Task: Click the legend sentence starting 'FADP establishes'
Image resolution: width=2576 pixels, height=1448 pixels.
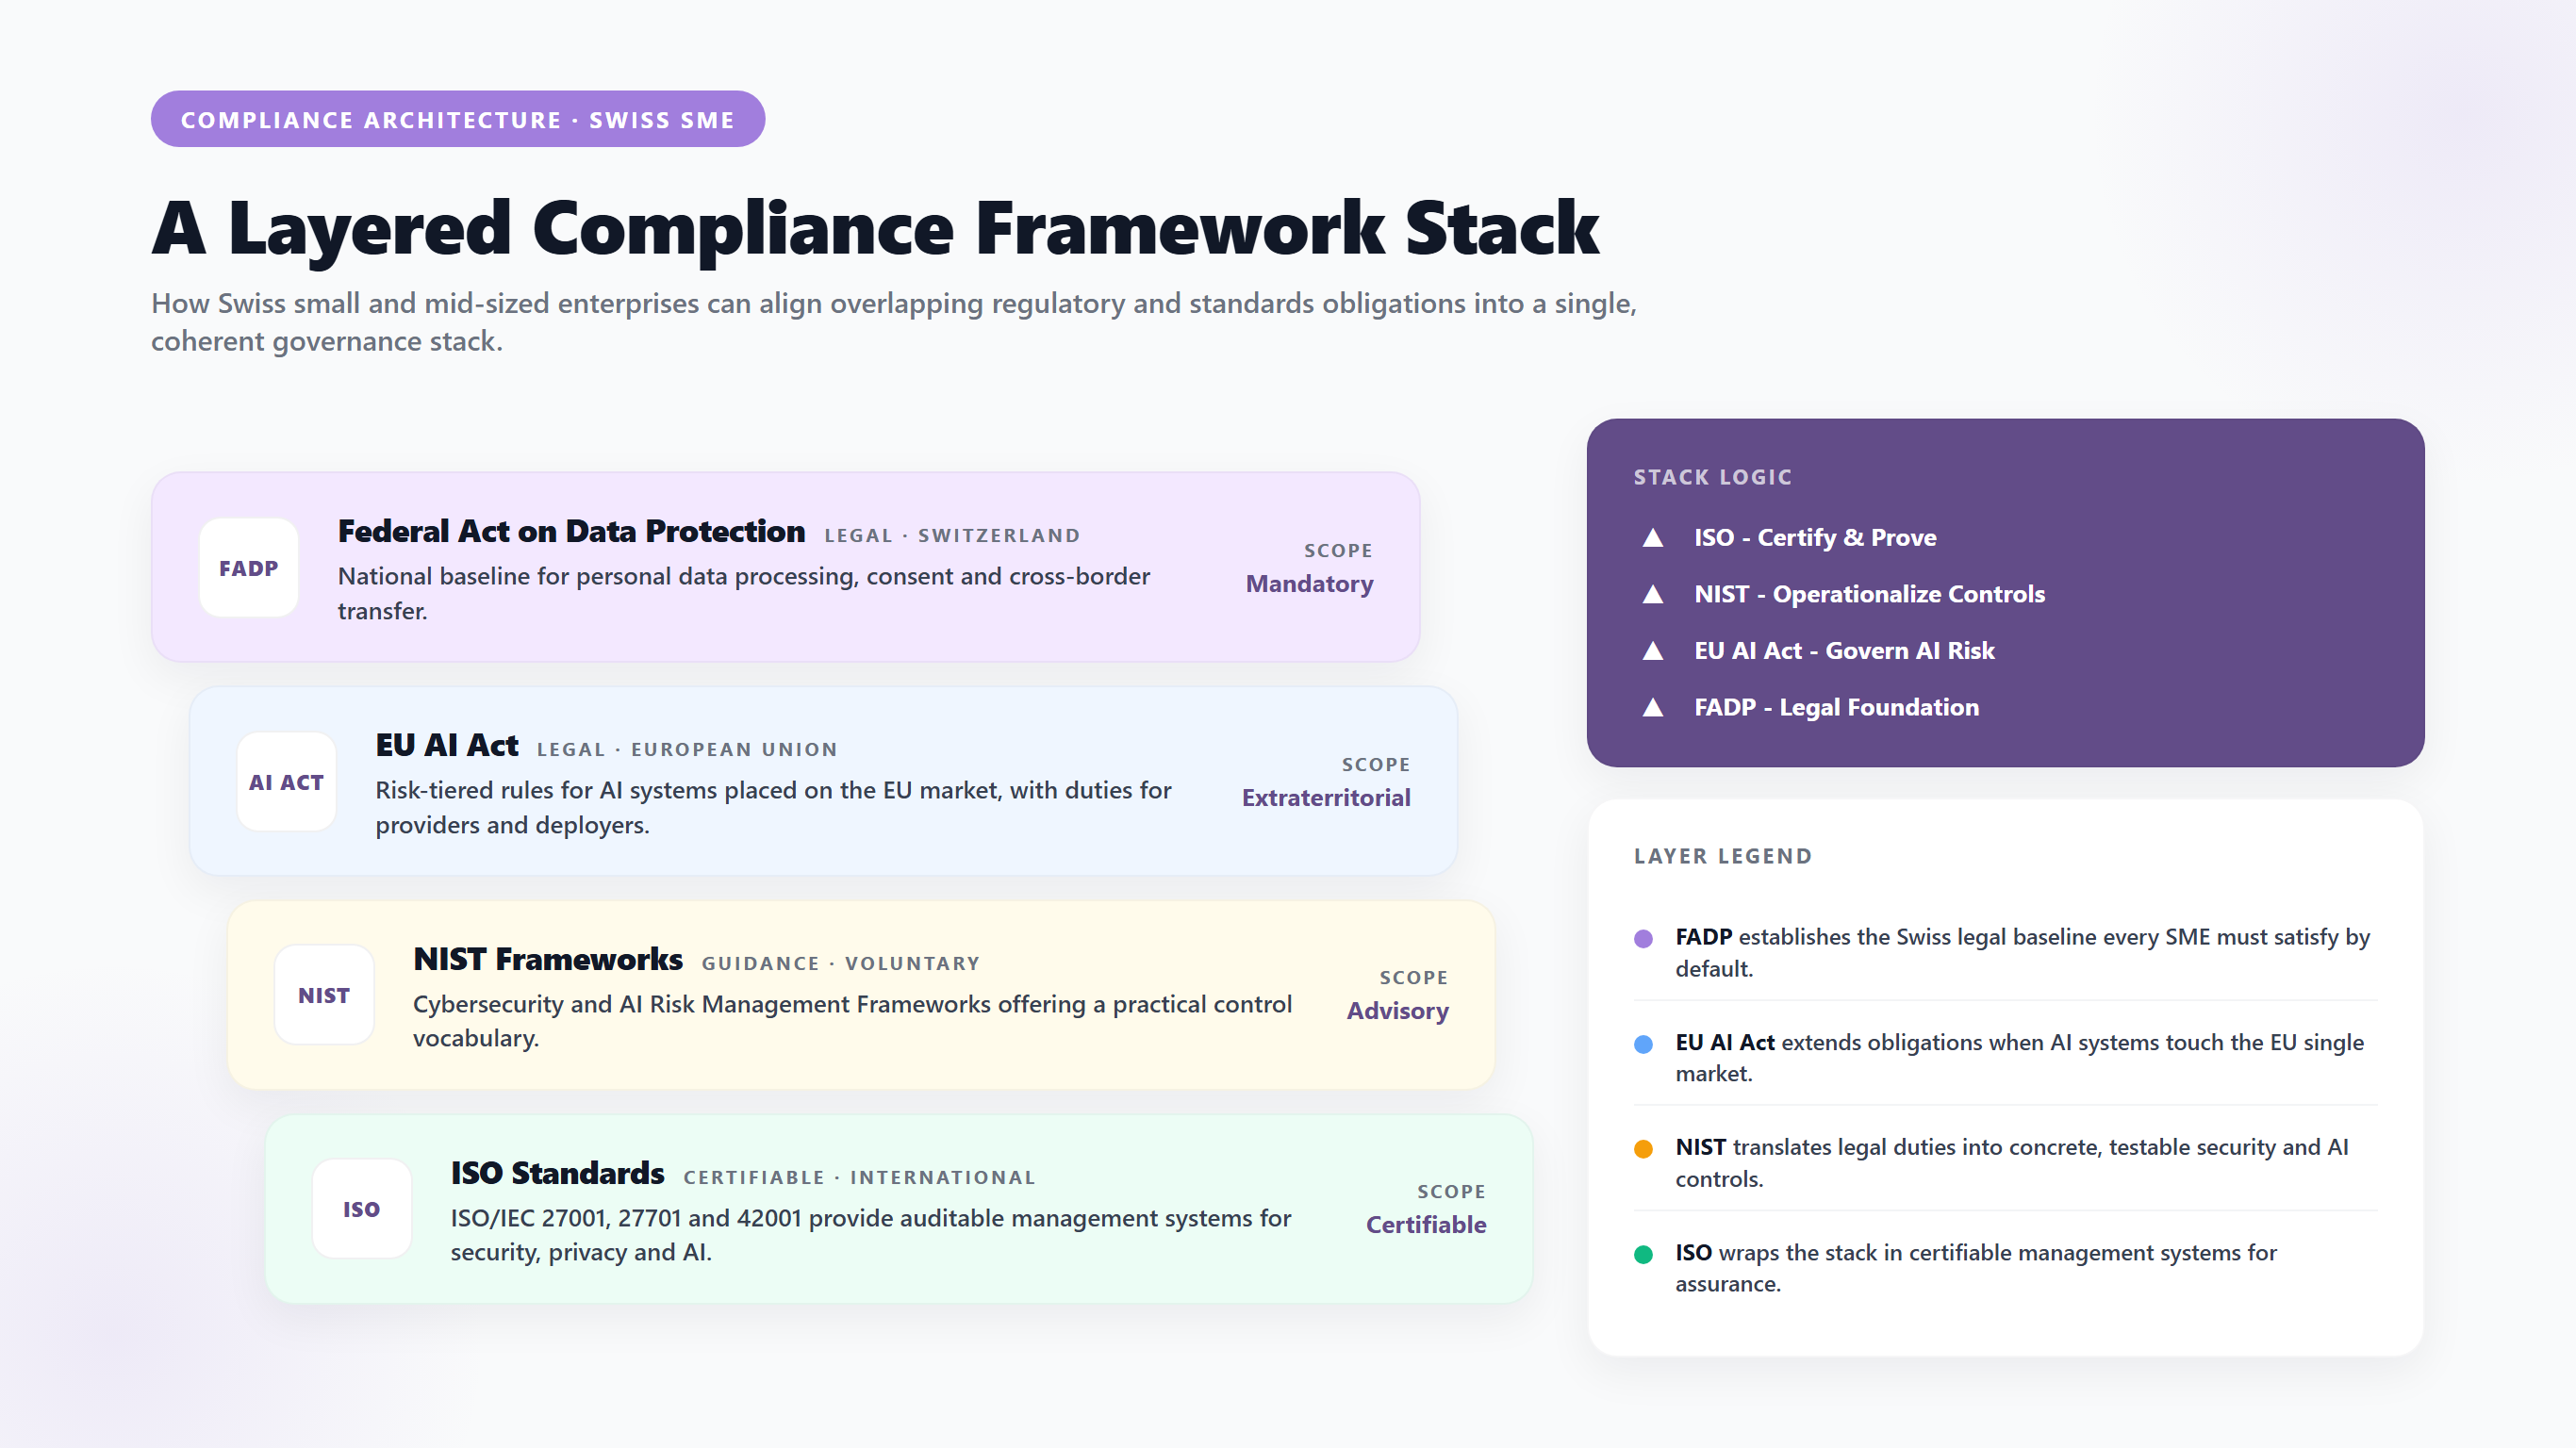Action: coord(2023,953)
